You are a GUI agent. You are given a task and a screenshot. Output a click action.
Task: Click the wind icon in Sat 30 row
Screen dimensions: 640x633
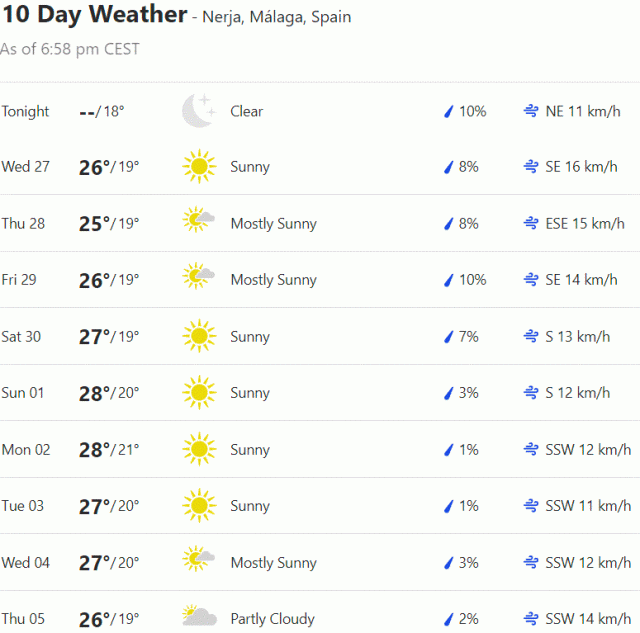[x=531, y=337]
